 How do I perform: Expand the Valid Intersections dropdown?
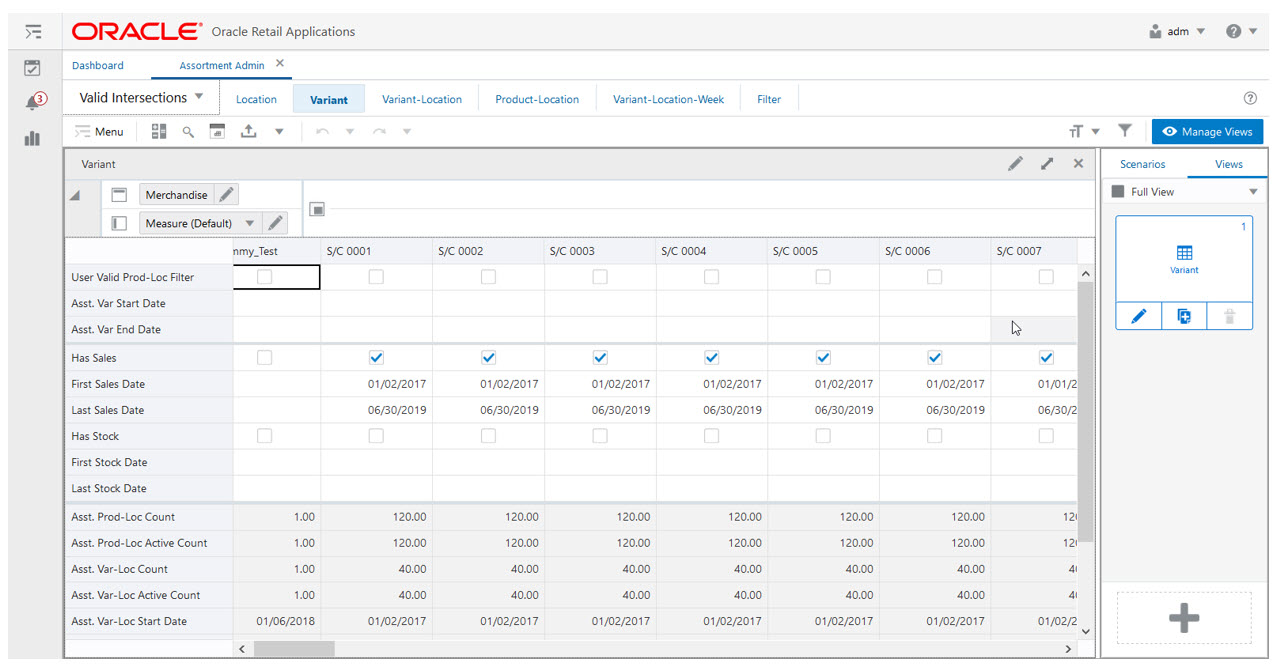click(199, 97)
